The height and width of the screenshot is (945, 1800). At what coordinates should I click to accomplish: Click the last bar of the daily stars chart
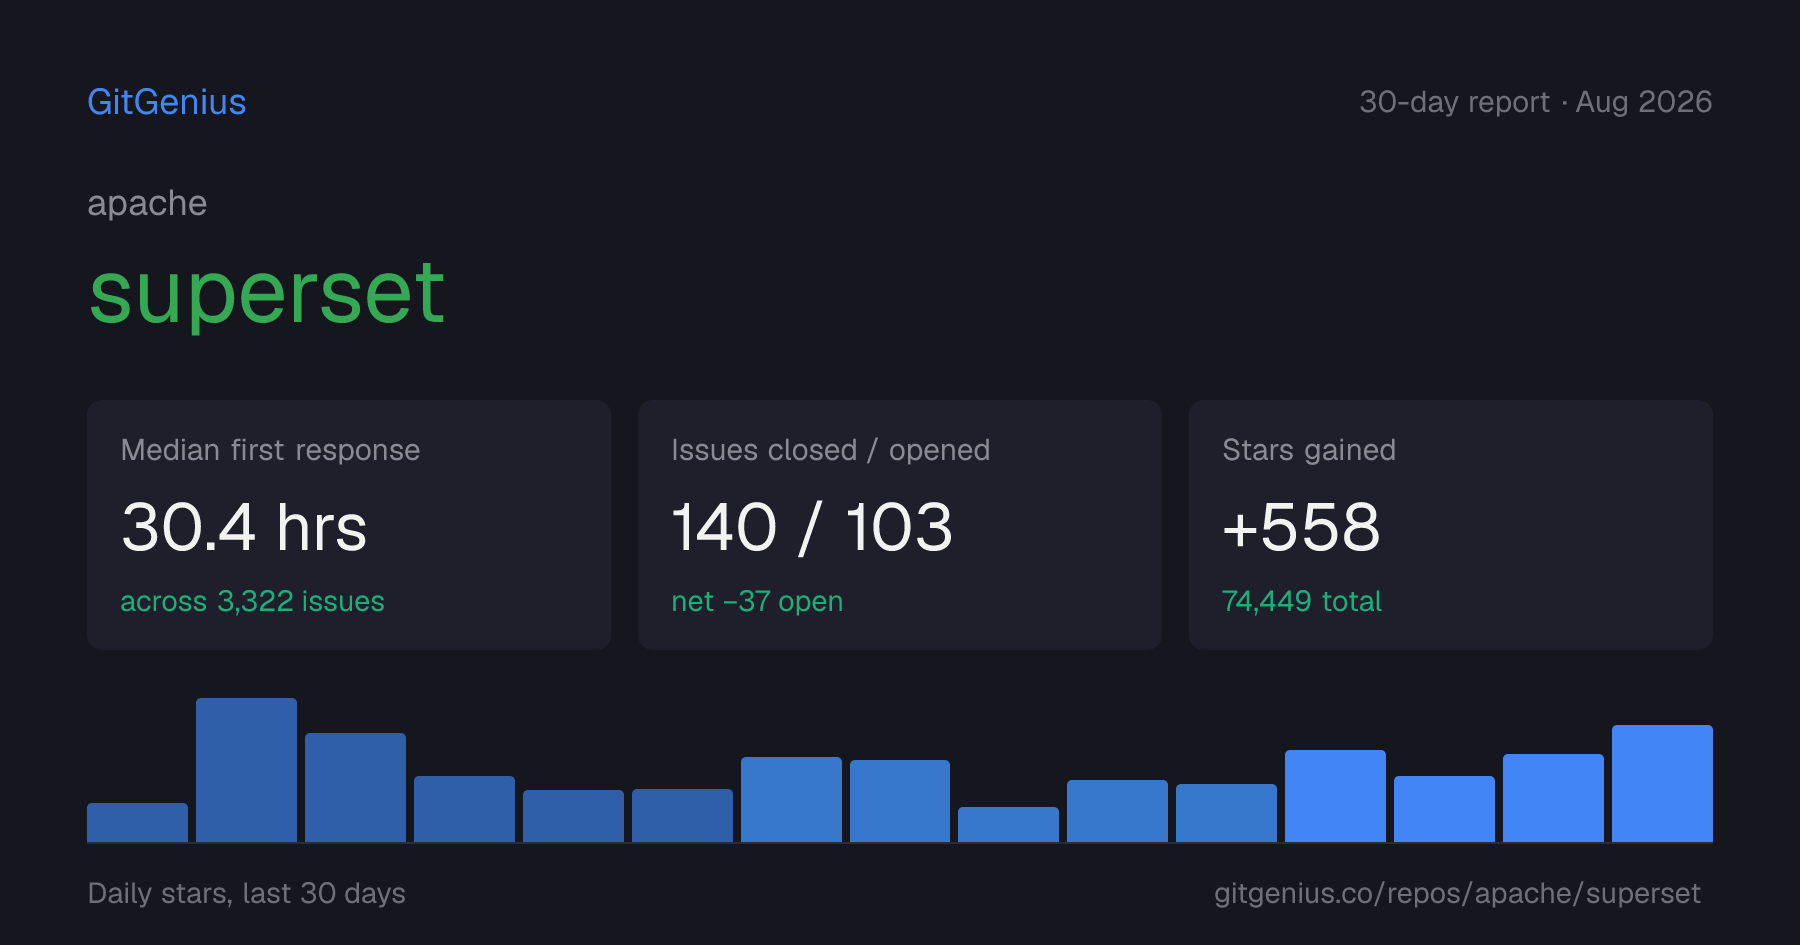tap(1662, 783)
